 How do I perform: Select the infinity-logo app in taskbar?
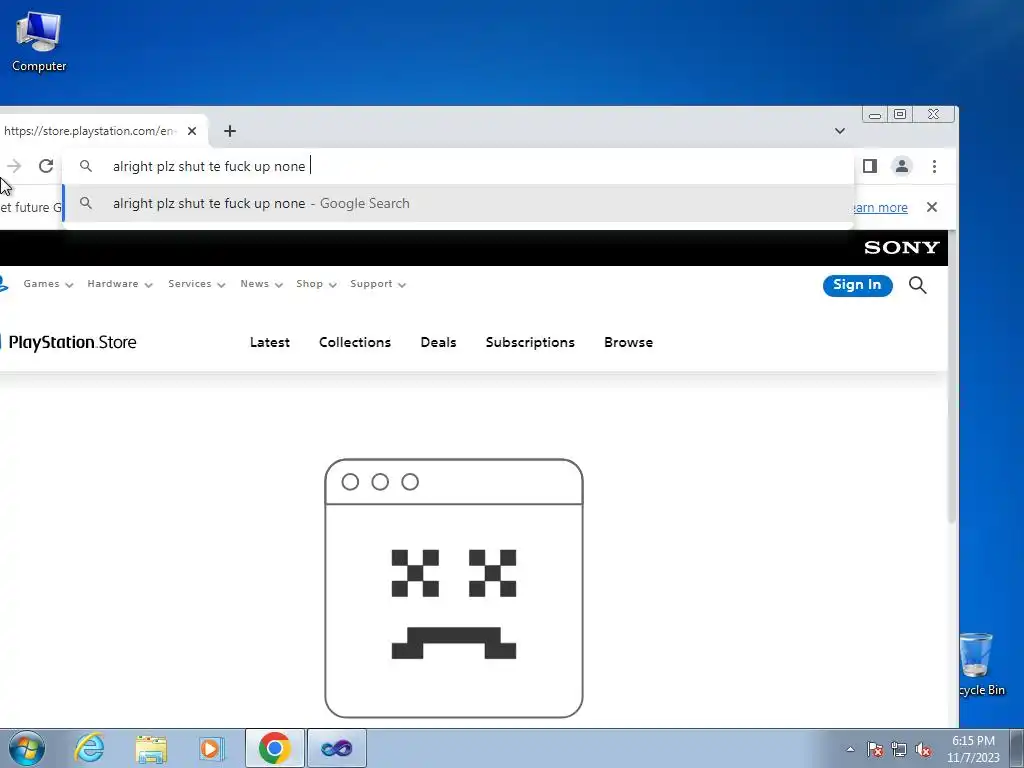coord(336,748)
